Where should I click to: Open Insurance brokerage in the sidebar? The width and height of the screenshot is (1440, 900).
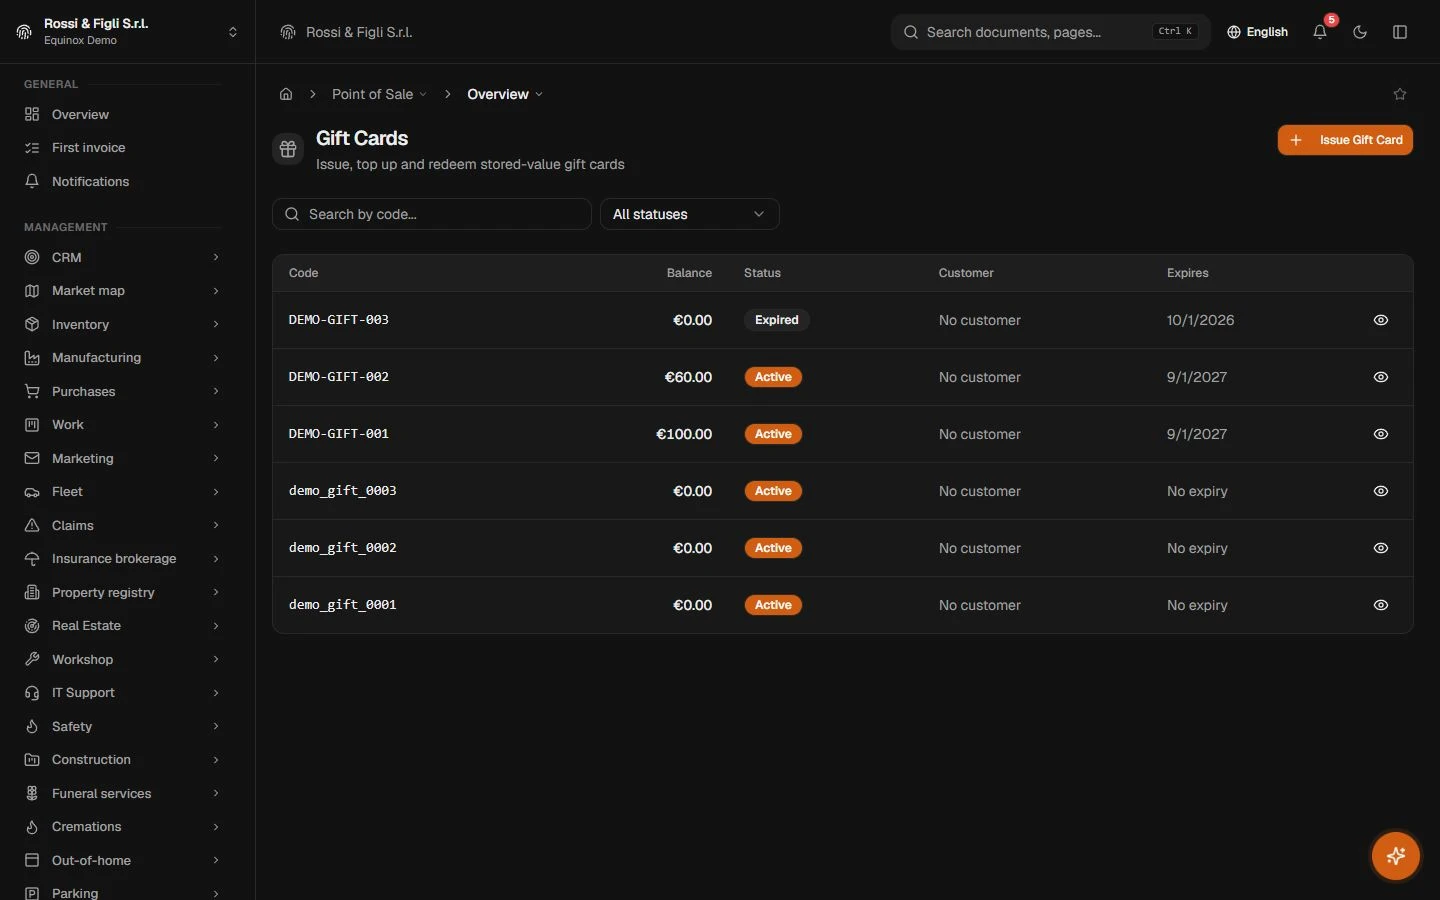(x=122, y=559)
